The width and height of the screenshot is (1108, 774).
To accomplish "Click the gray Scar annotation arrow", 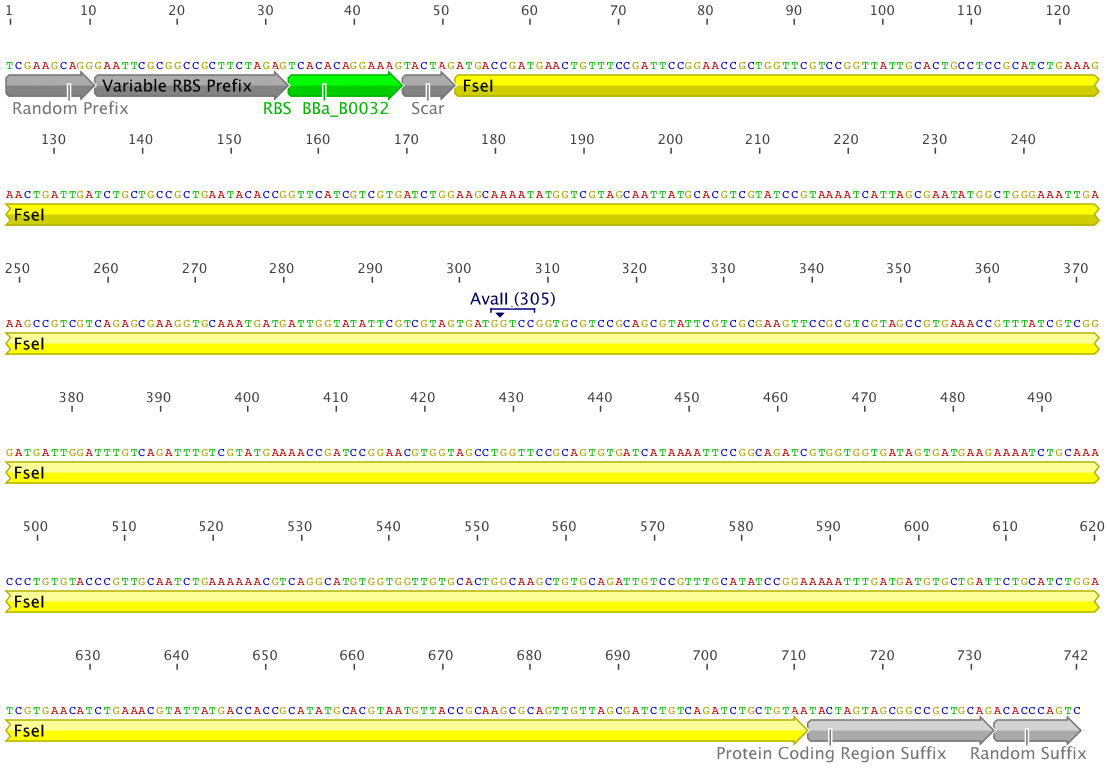I will (426, 86).
